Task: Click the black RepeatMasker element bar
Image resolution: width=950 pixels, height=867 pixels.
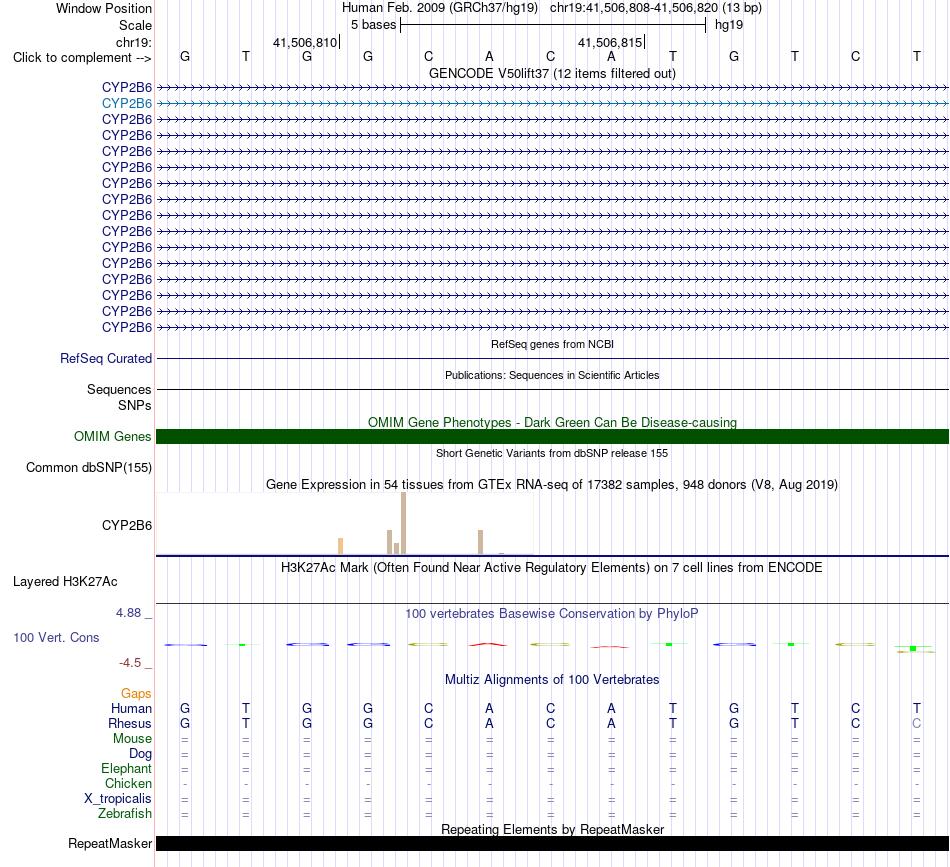Action: 552,843
